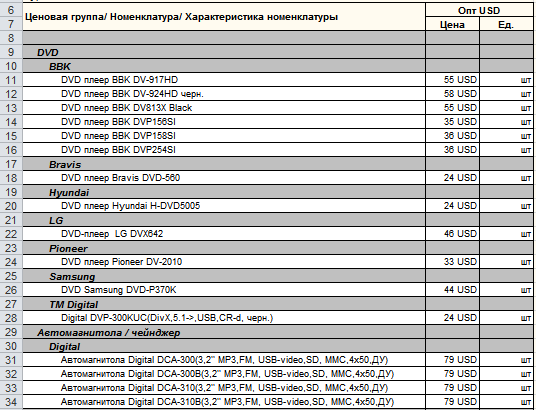Click 'шт' unit cell for Samsung DVD-P370K
Viewport: 536px width, 410px height.
pos(506,290)
